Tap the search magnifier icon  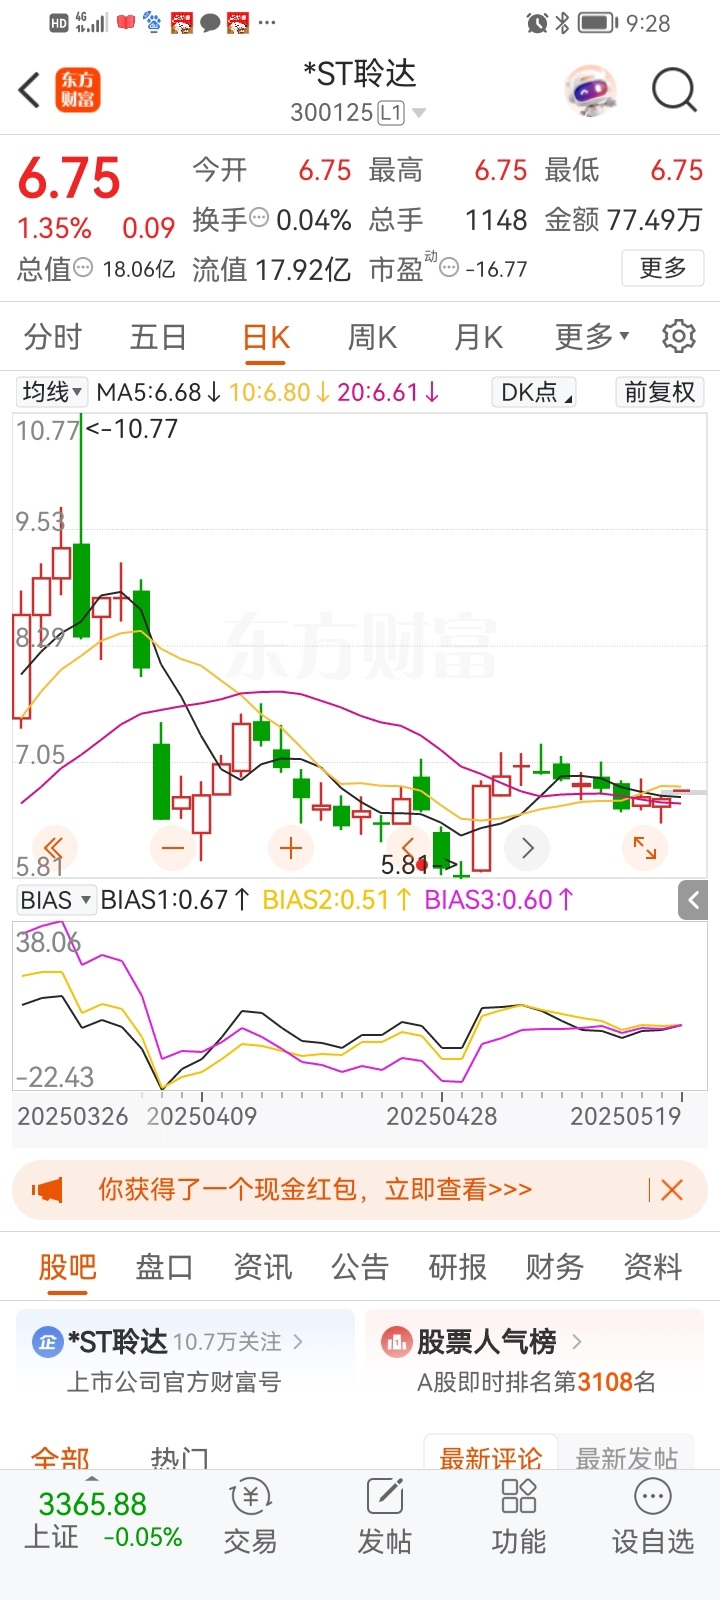point(674,90)
